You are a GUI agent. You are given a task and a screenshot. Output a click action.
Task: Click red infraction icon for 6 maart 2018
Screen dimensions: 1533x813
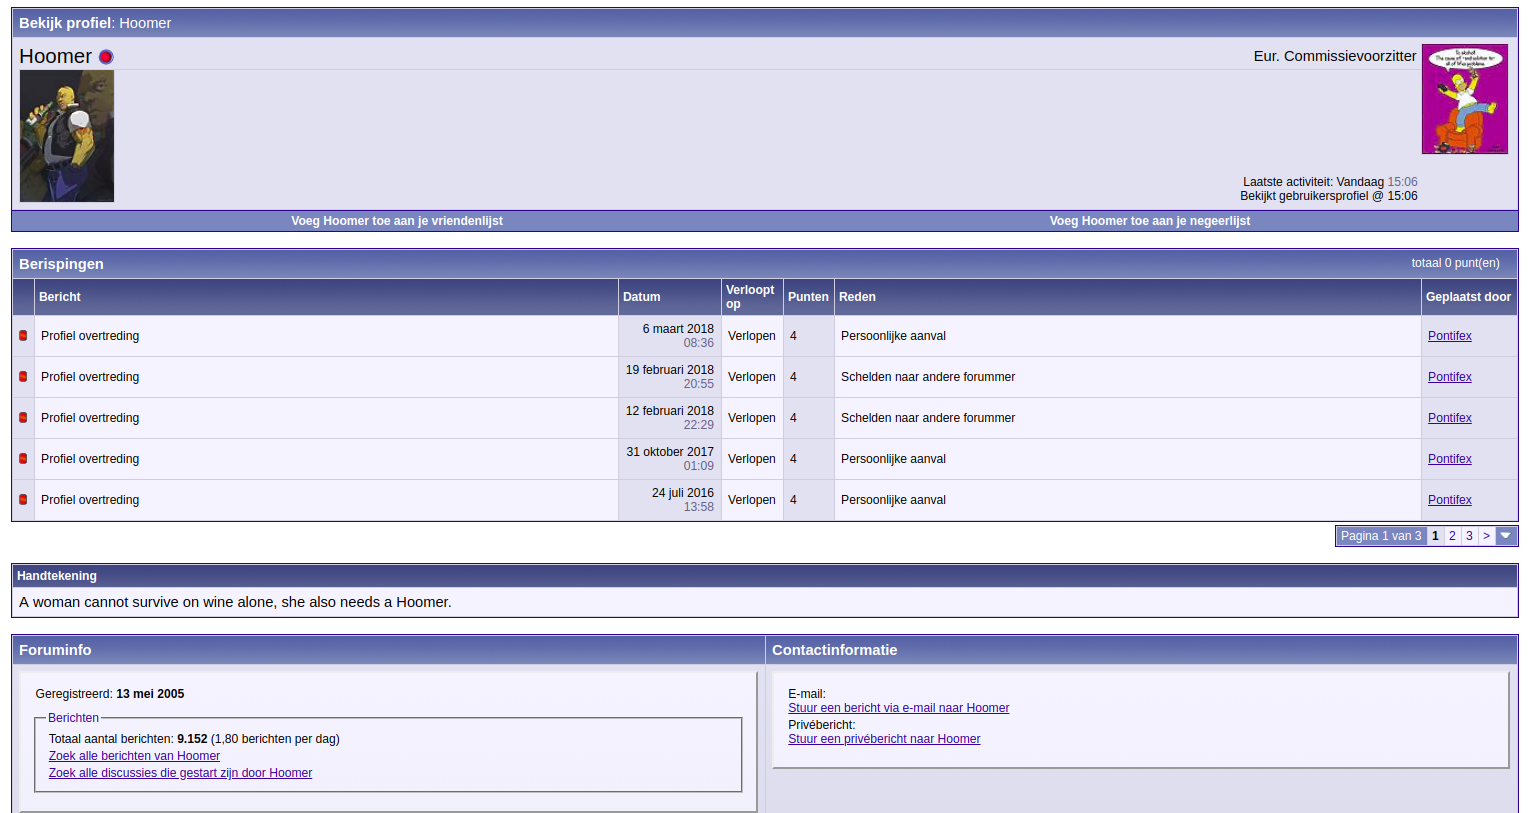(x=23, y=336)
